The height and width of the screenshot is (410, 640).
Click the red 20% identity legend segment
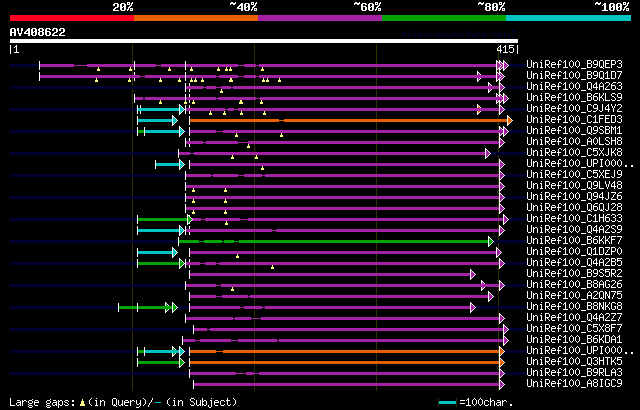[x=72, y=18]
